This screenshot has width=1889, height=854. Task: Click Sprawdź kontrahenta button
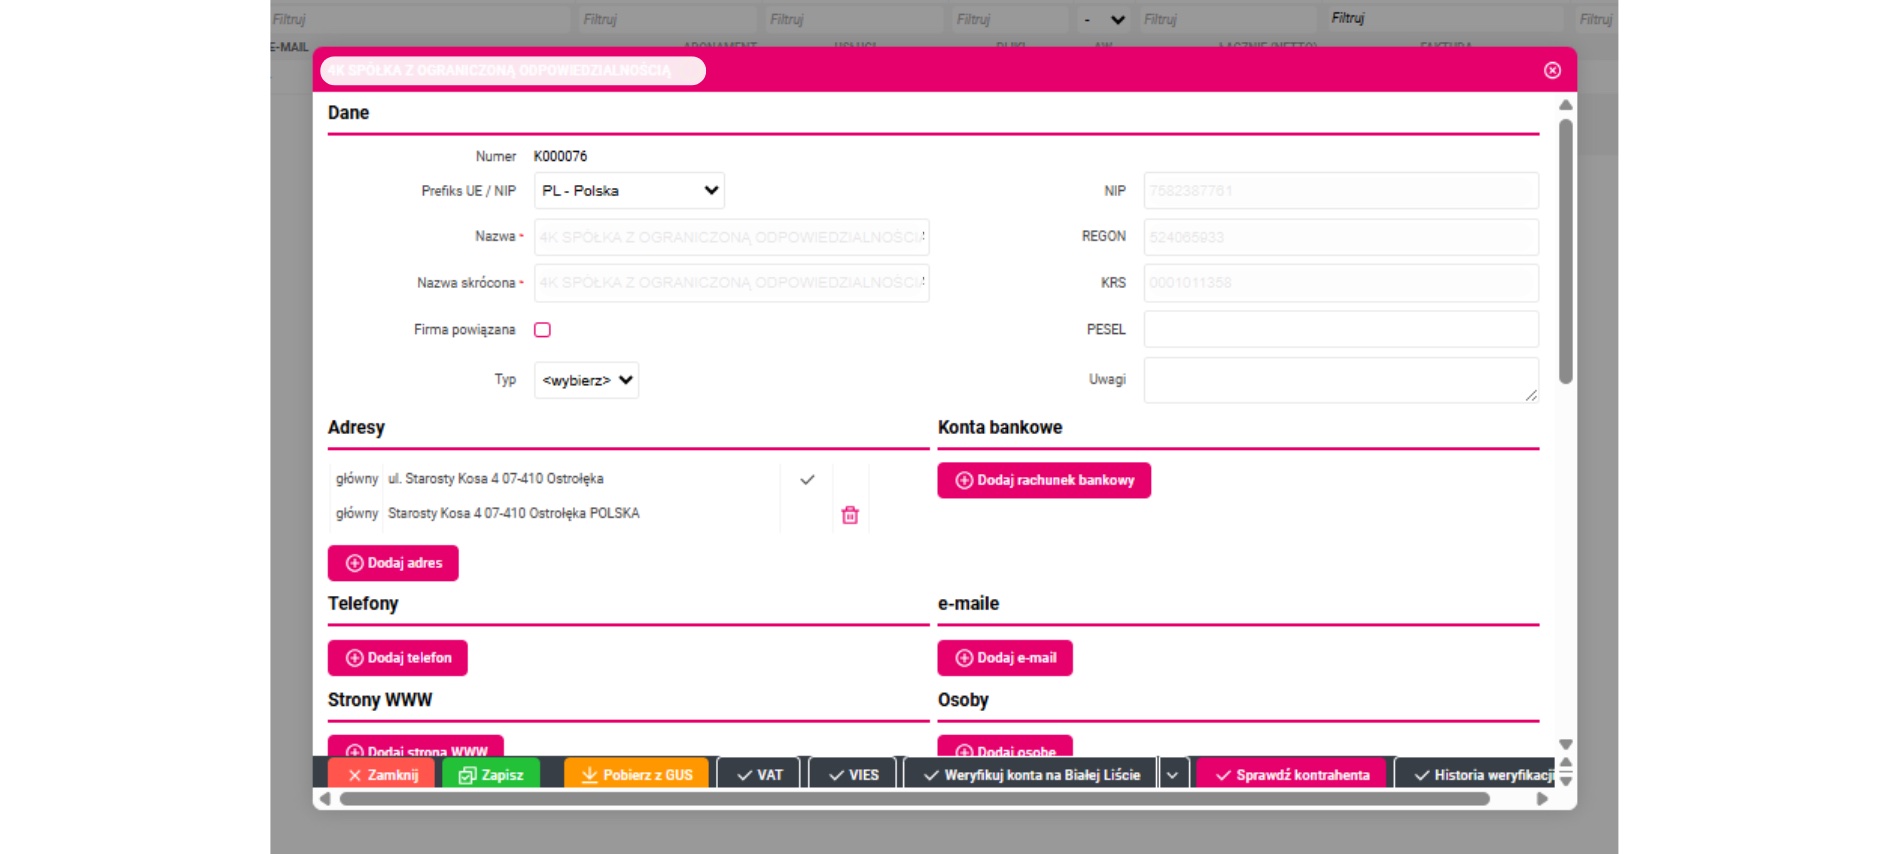(x=1292, y=775)
